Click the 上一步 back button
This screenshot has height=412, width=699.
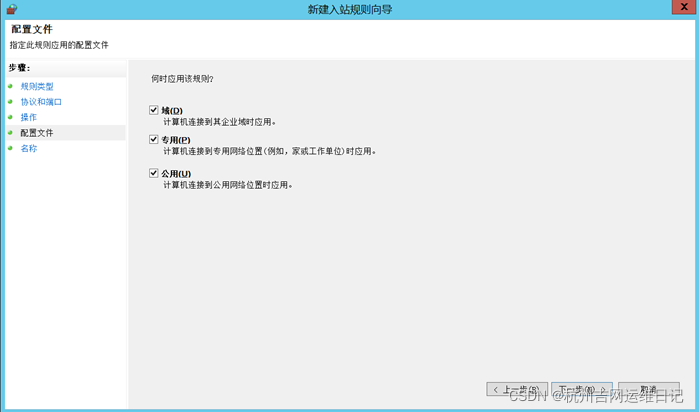(x=517, y=389)
